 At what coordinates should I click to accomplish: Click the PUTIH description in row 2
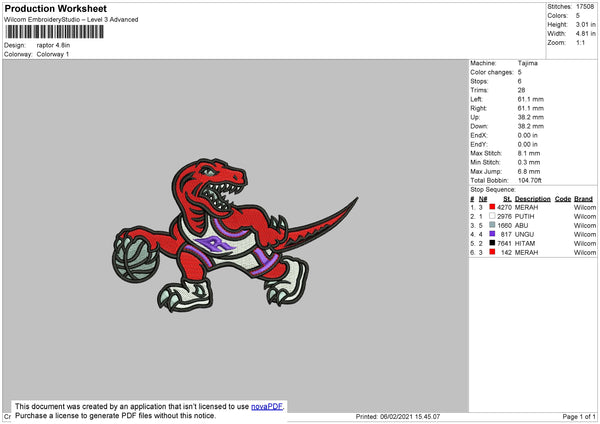pos(524,216)
